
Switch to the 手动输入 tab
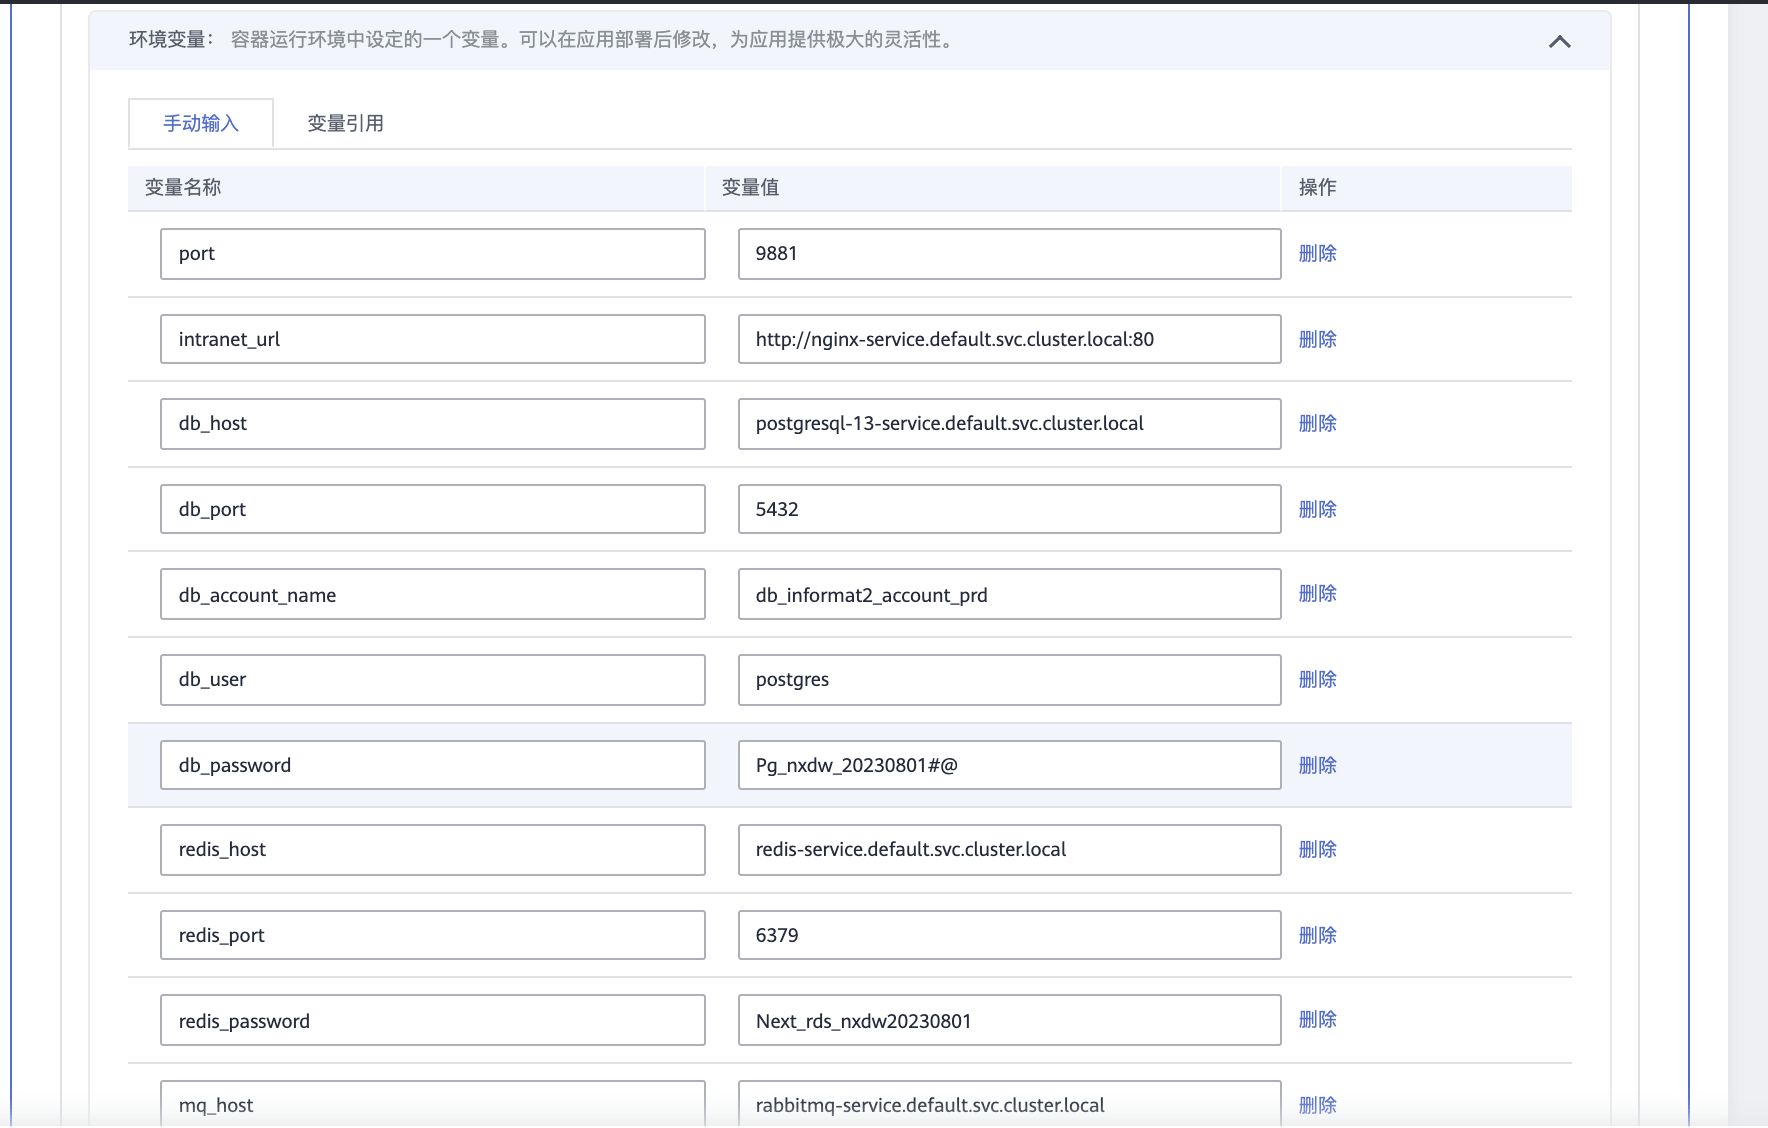coord(201,123)
